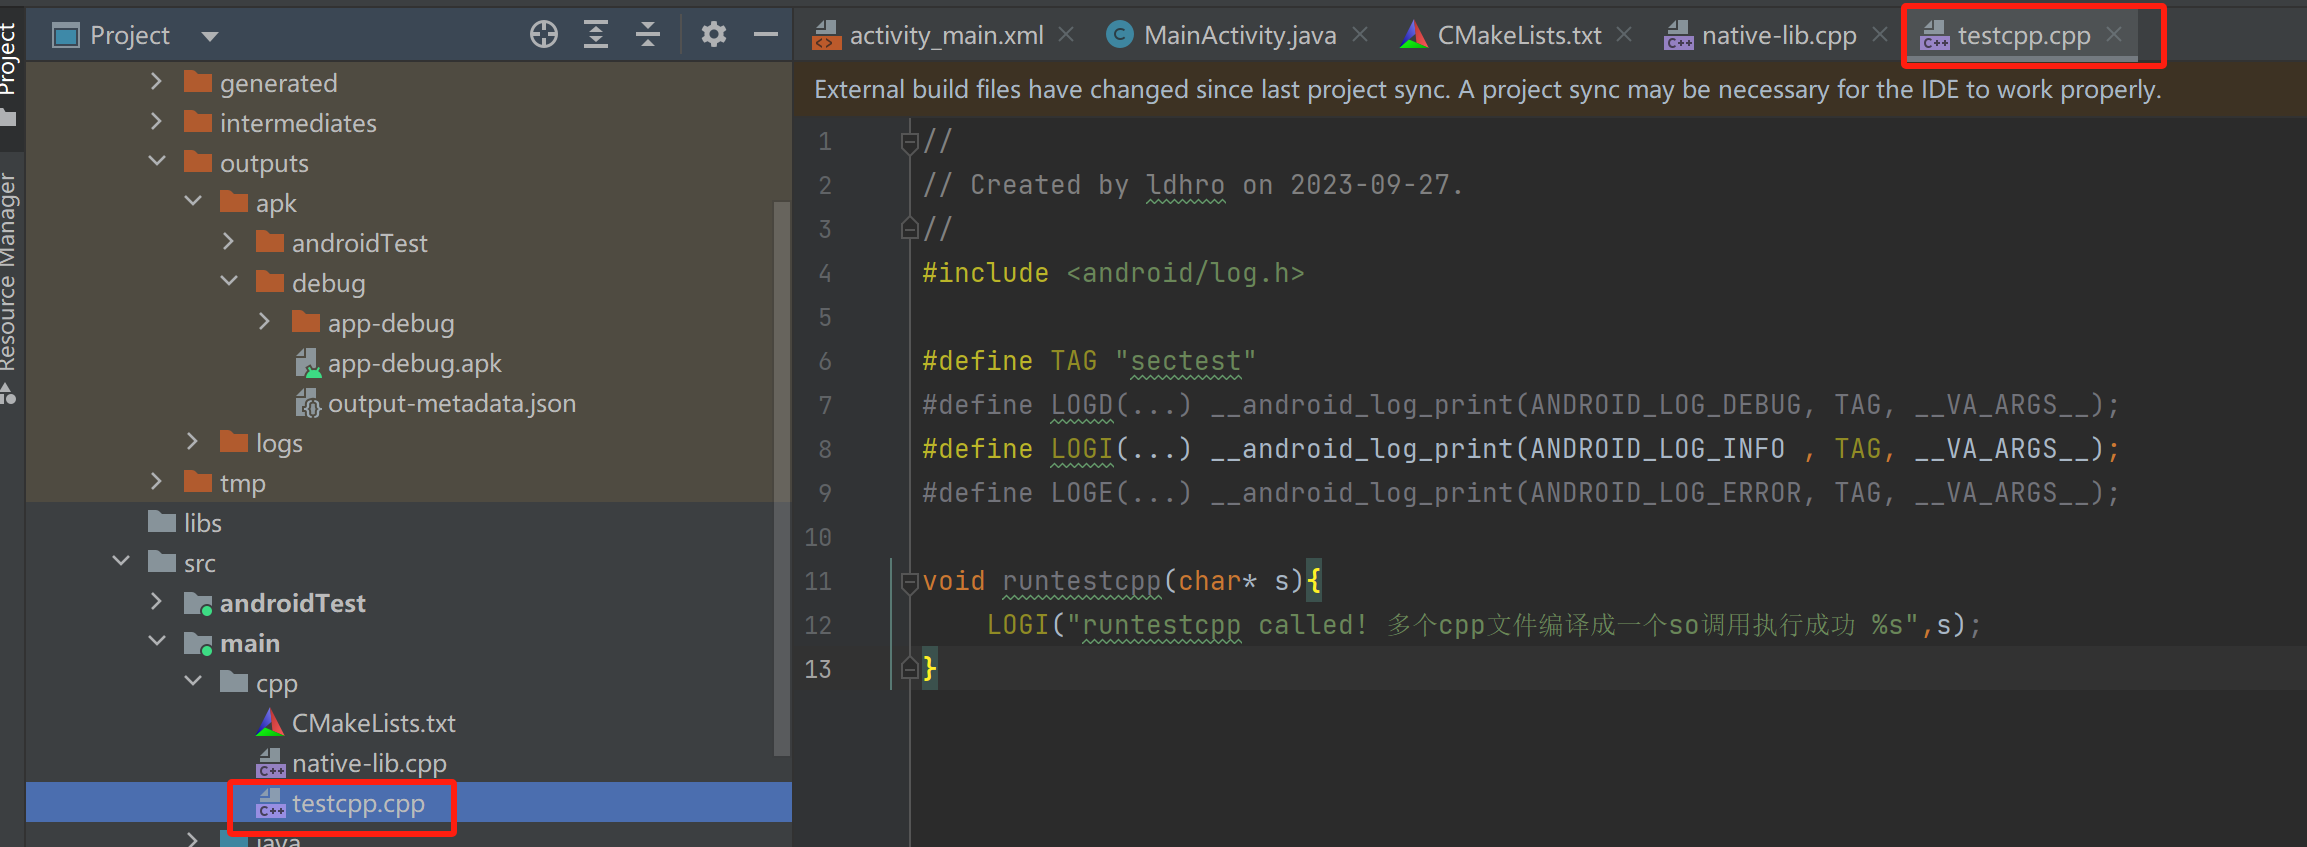Close the CMakeLists.txt tab
The image size is (2307, 847).
click(x=1625, y=35)
